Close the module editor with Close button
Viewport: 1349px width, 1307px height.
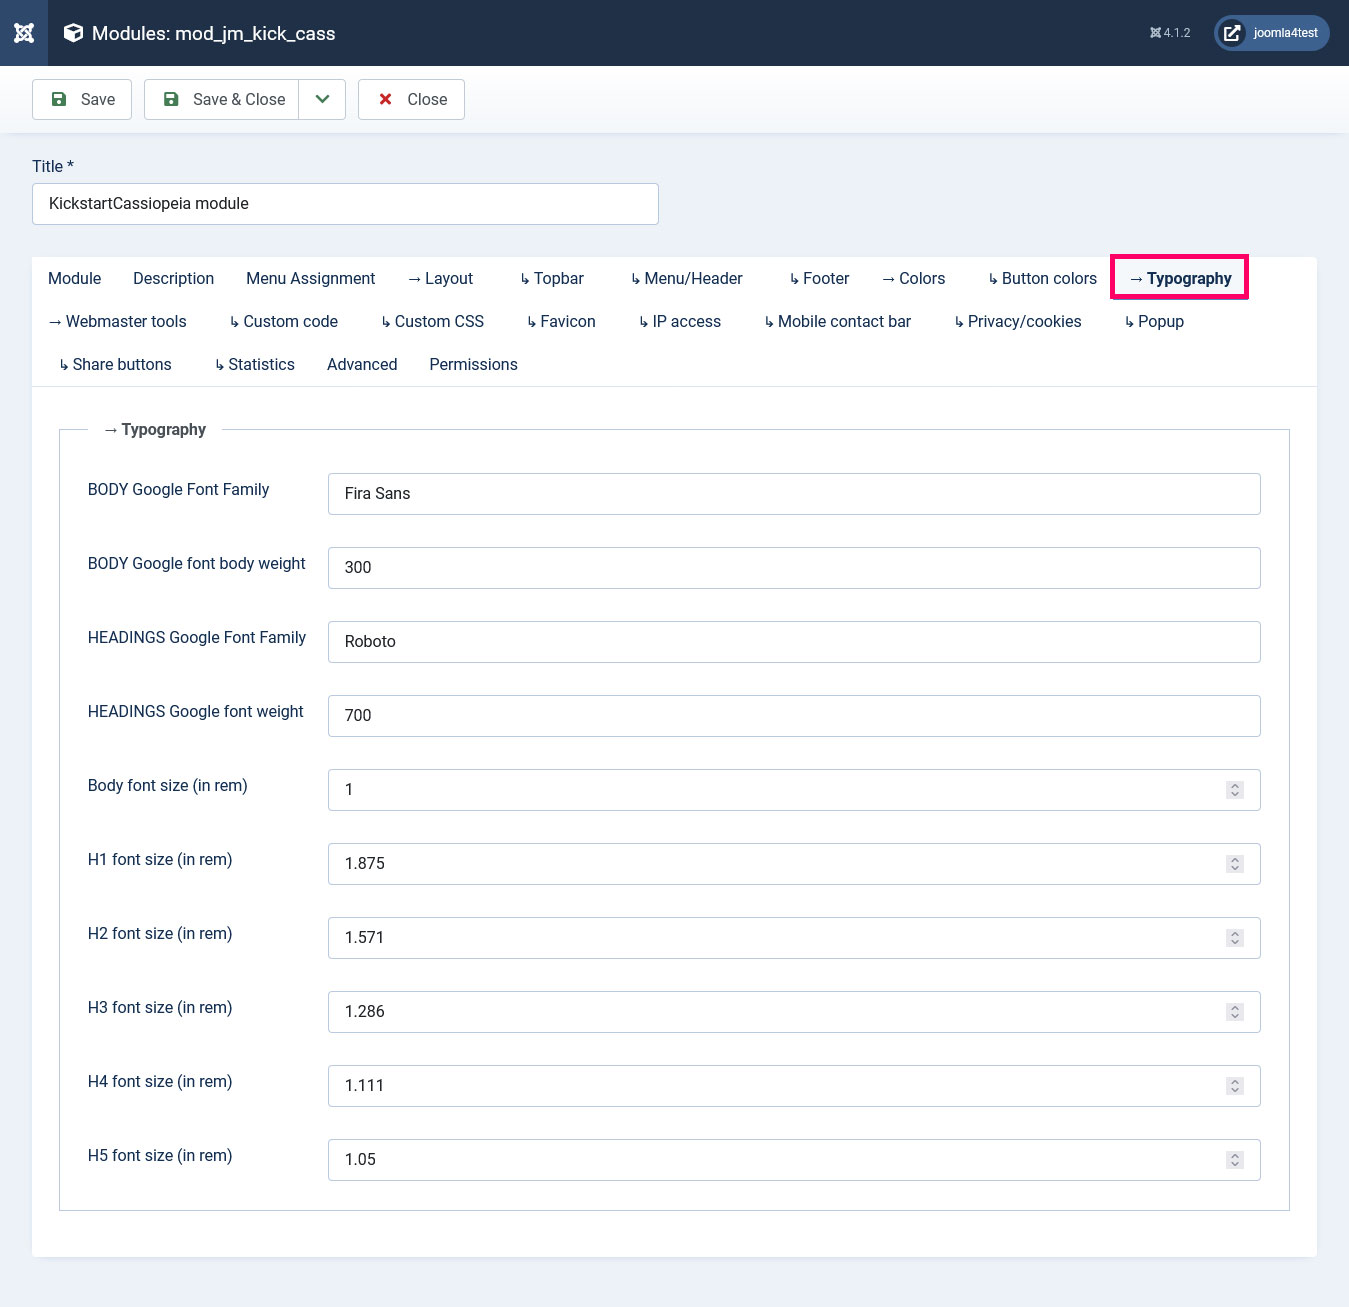[411, 99]
